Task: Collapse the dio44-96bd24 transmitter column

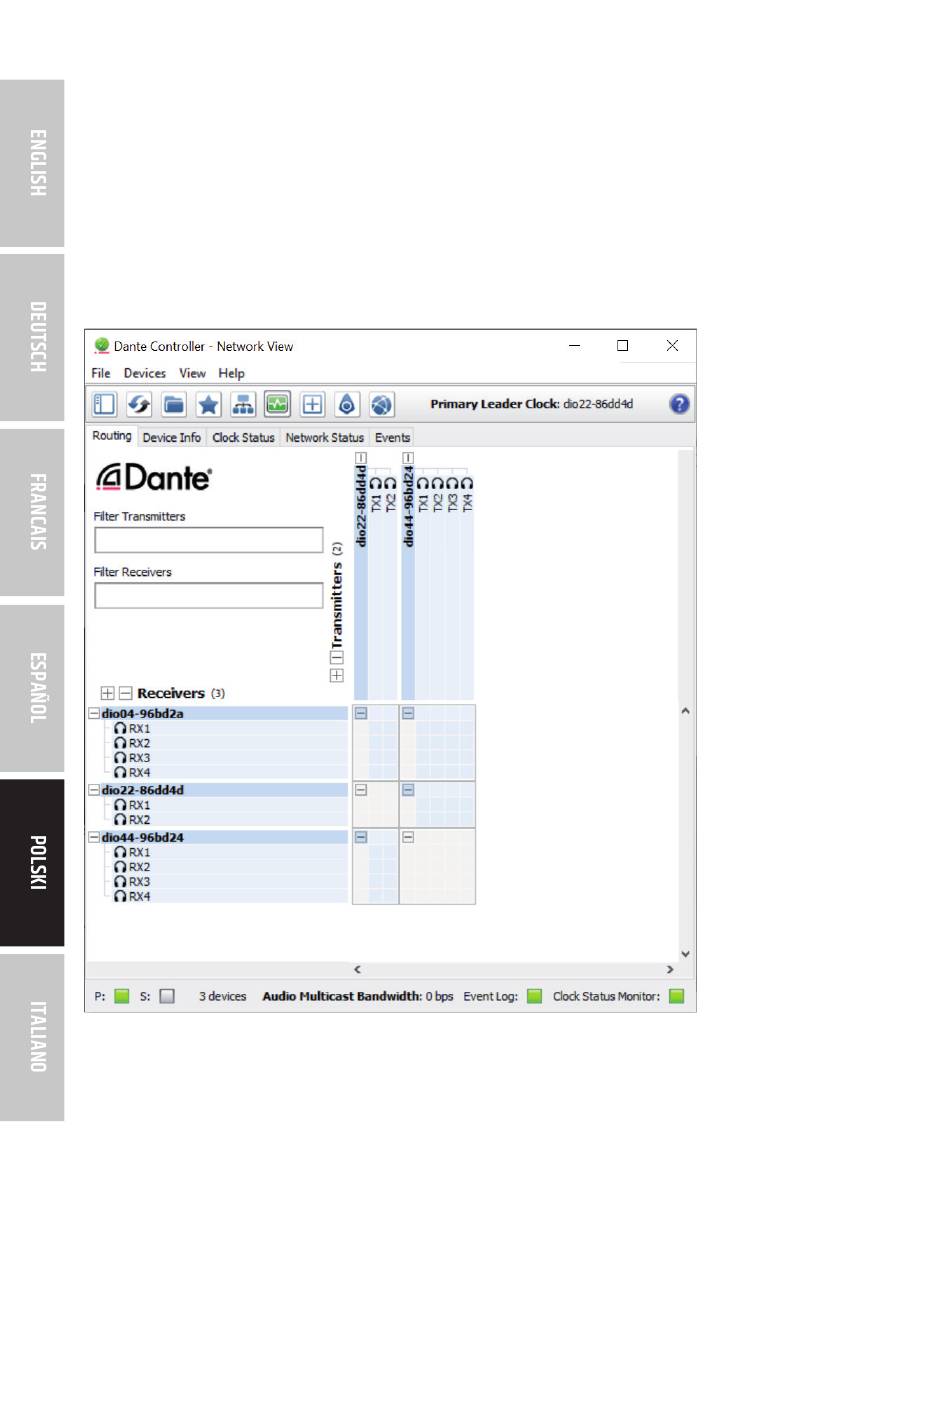Action: [x=408, y=457]
